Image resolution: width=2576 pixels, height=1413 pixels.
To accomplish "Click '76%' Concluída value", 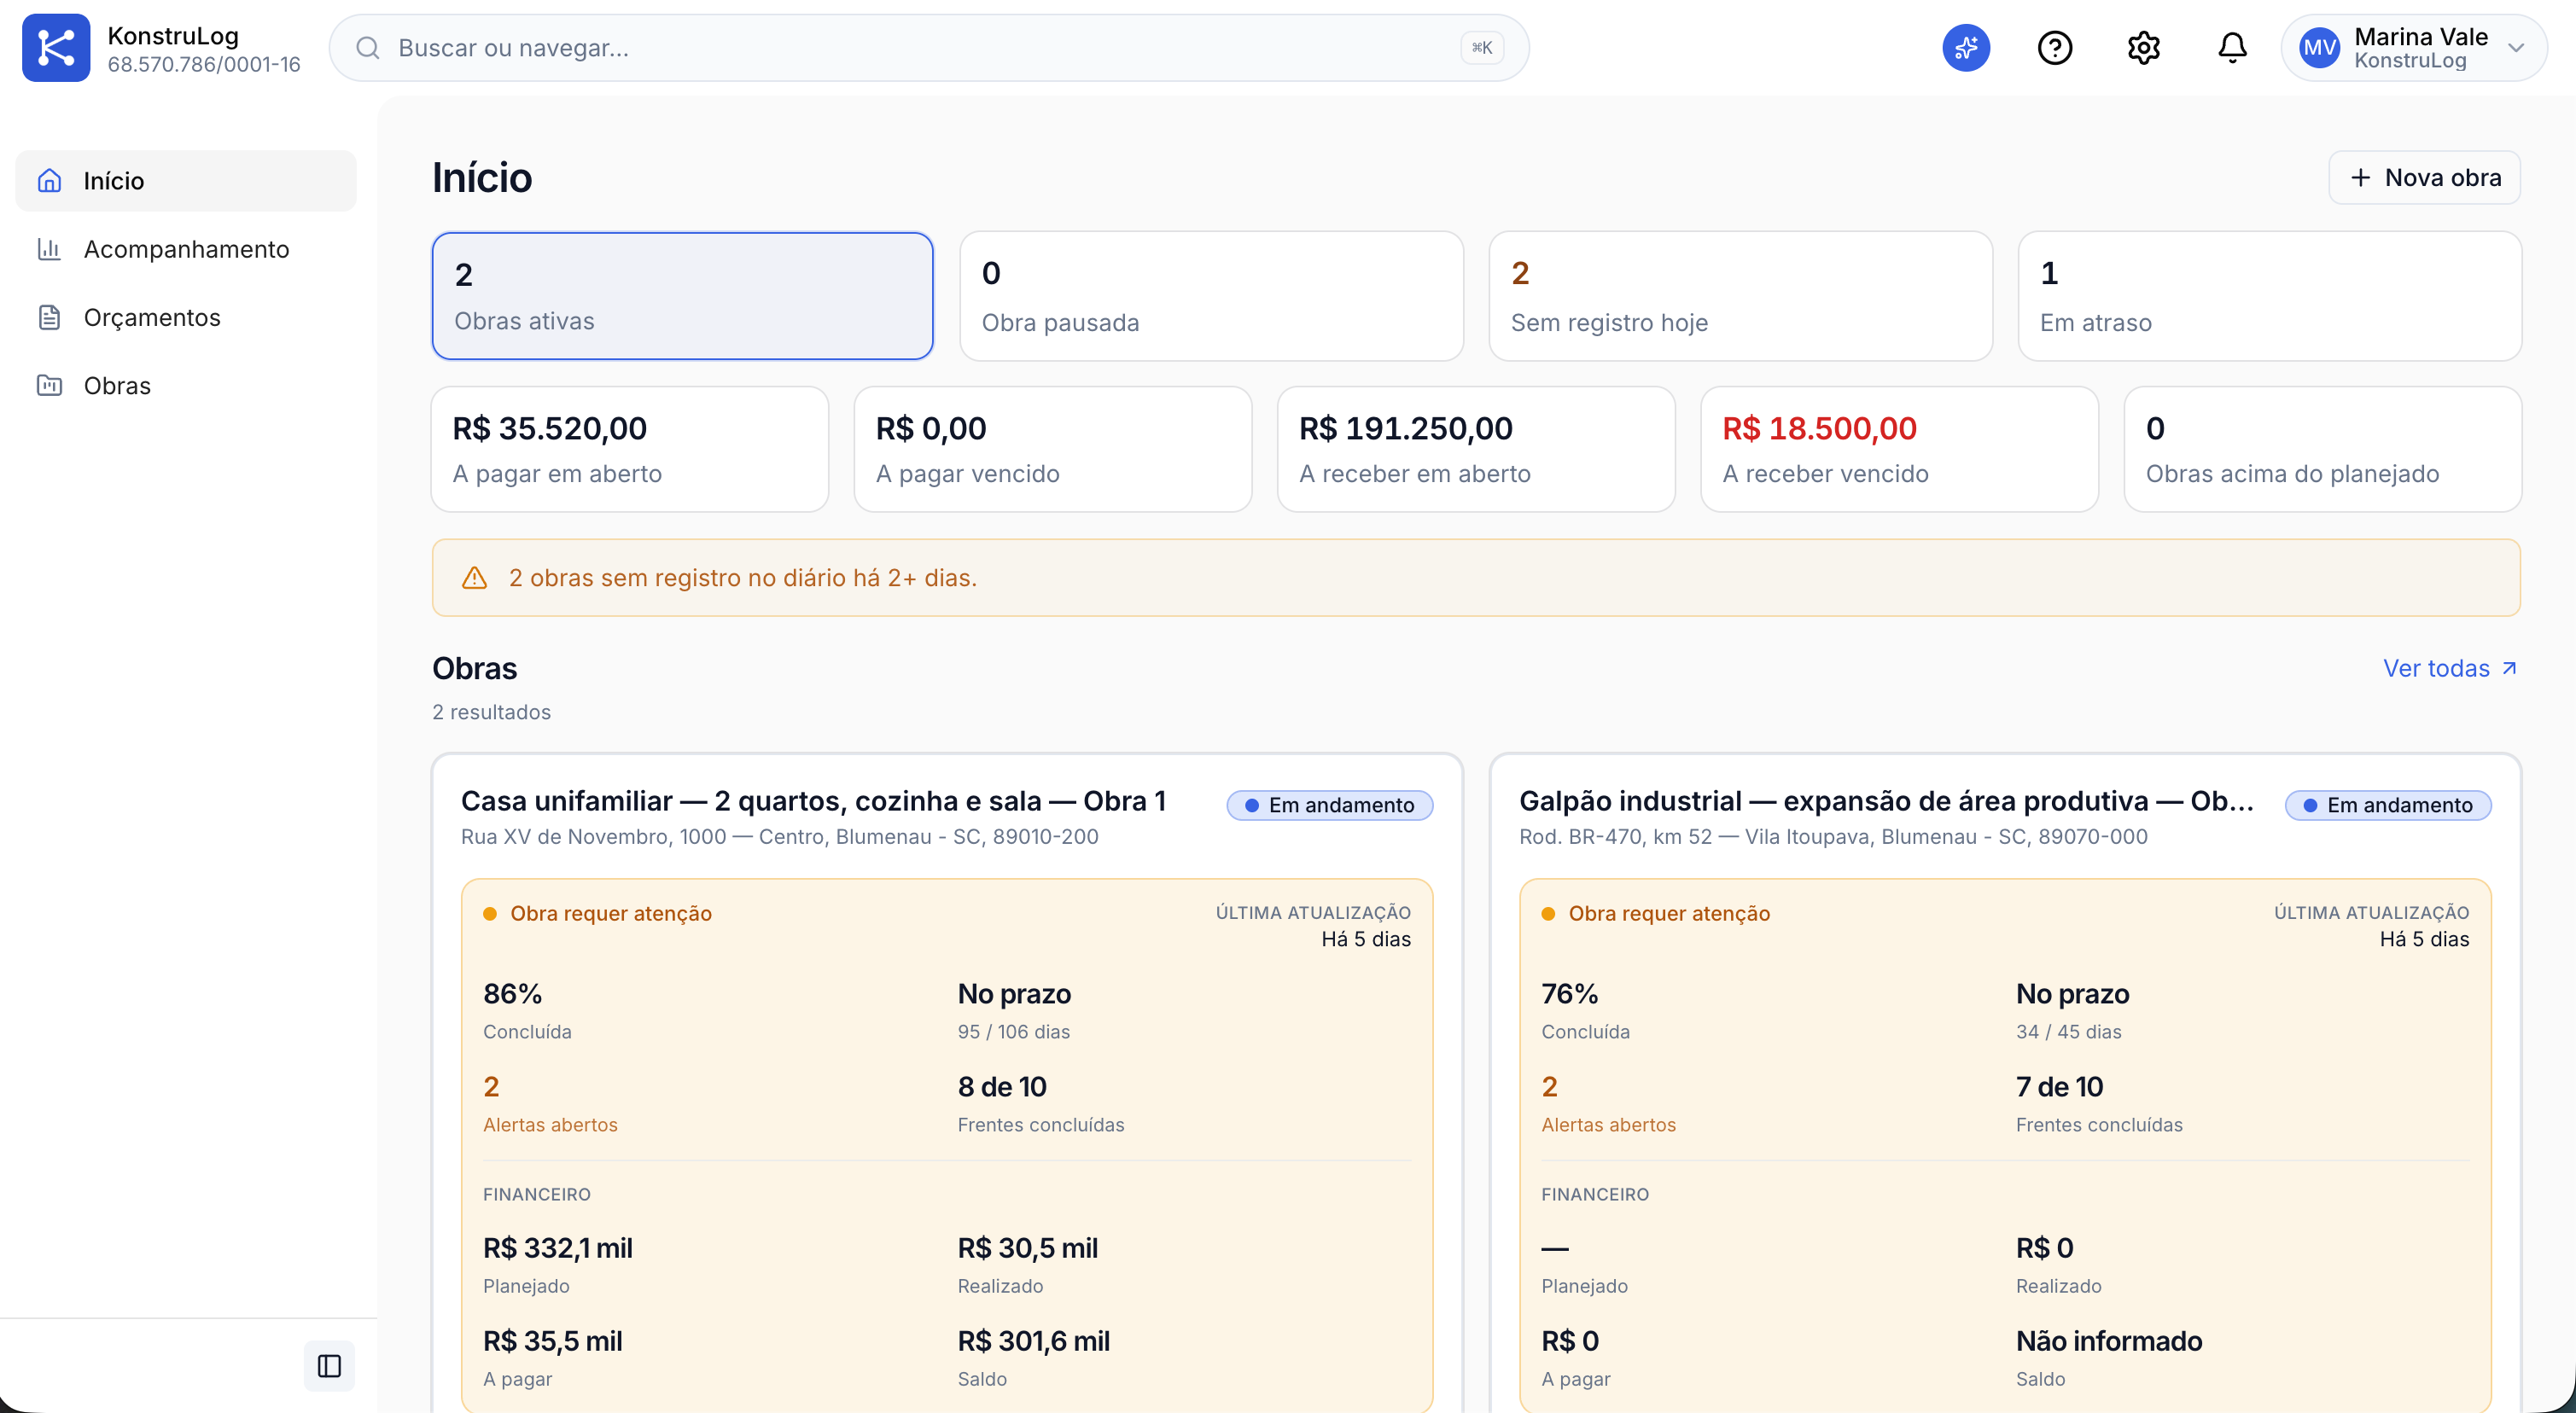I will 1570,994.
